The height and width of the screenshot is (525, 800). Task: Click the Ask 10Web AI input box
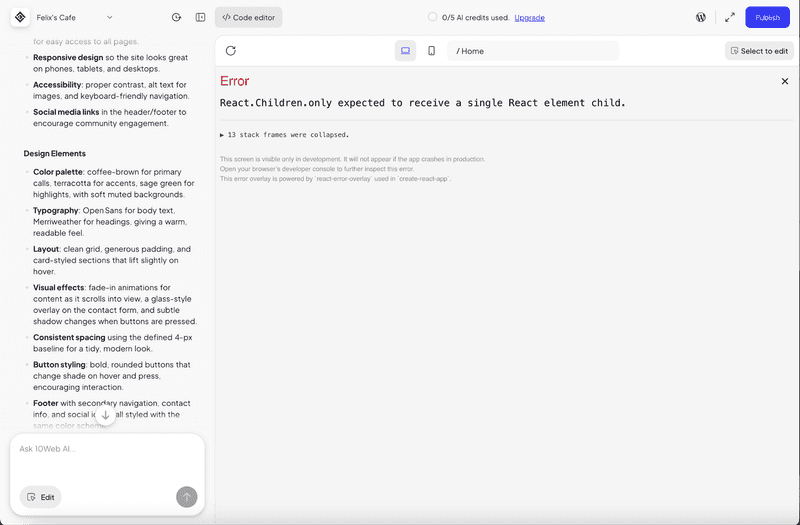107,449
